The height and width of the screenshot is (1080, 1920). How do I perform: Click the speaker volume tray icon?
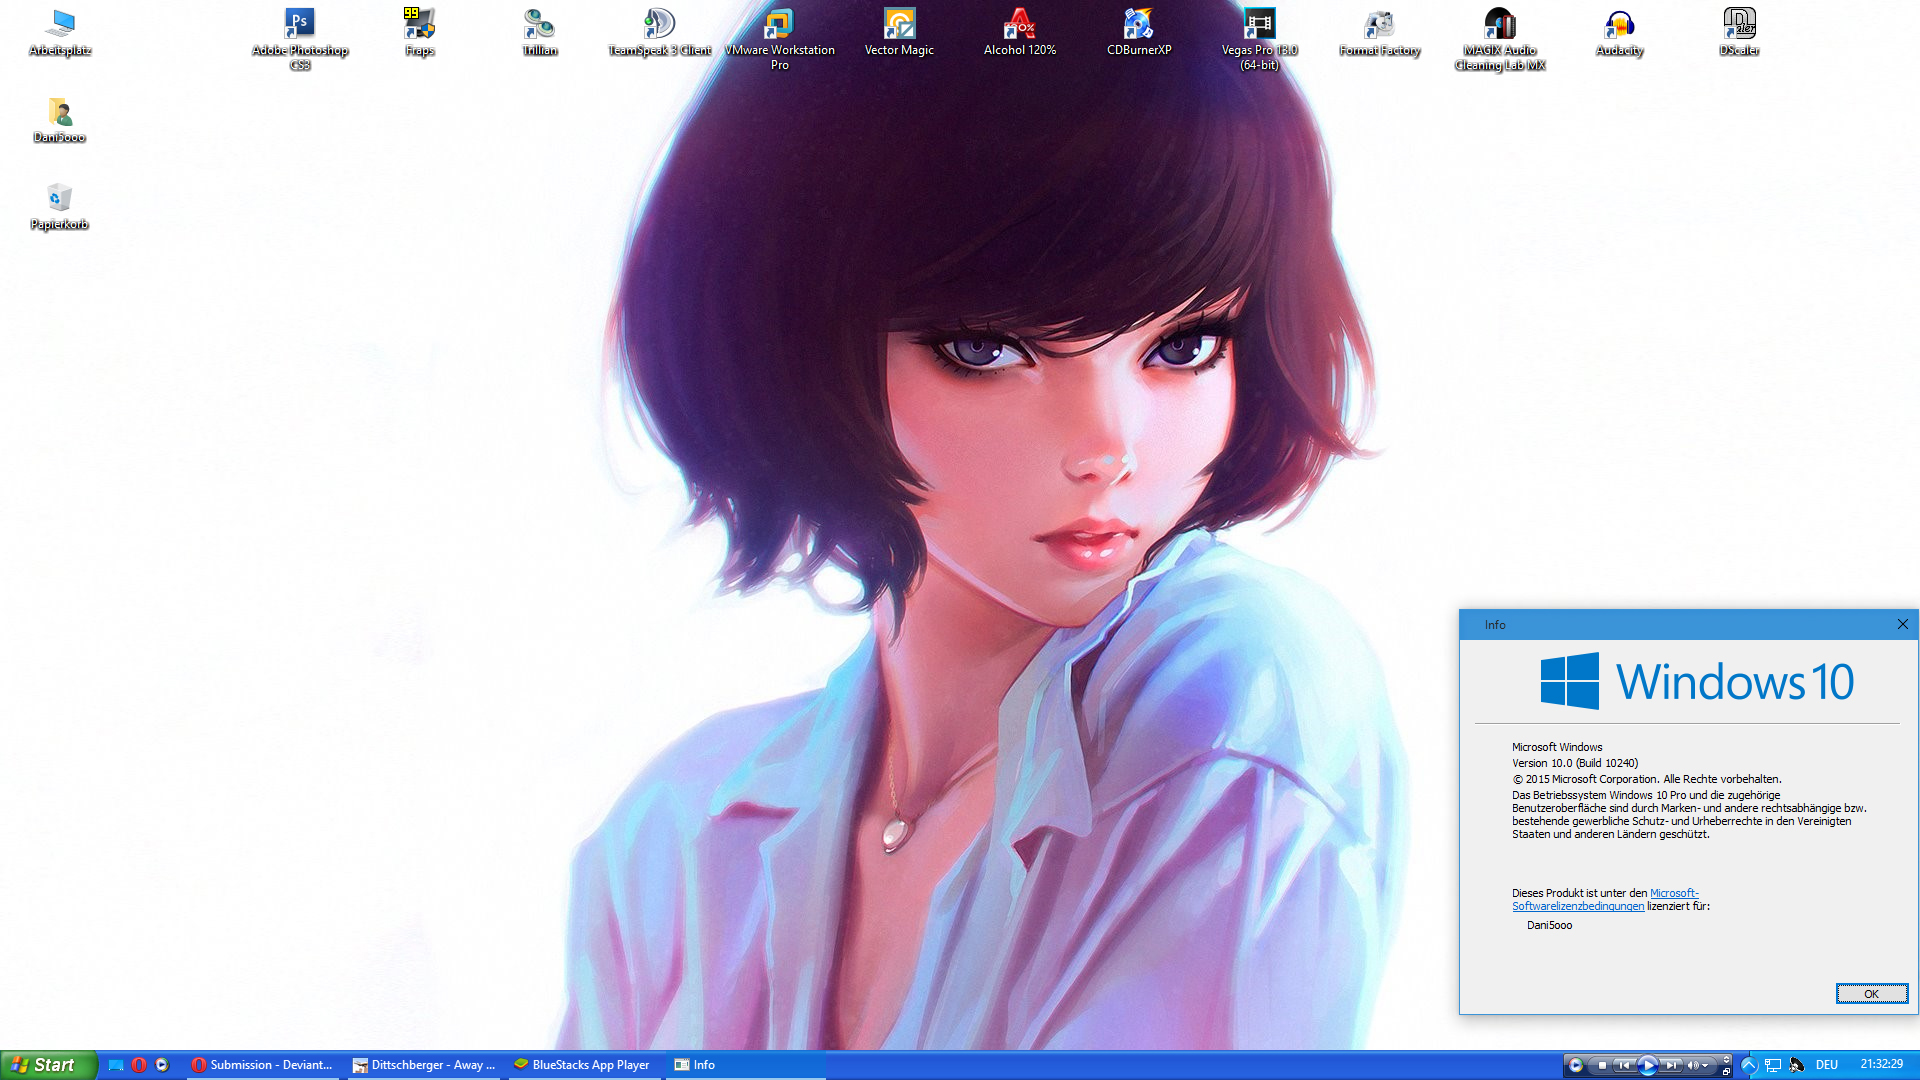coord(1797,1065)
